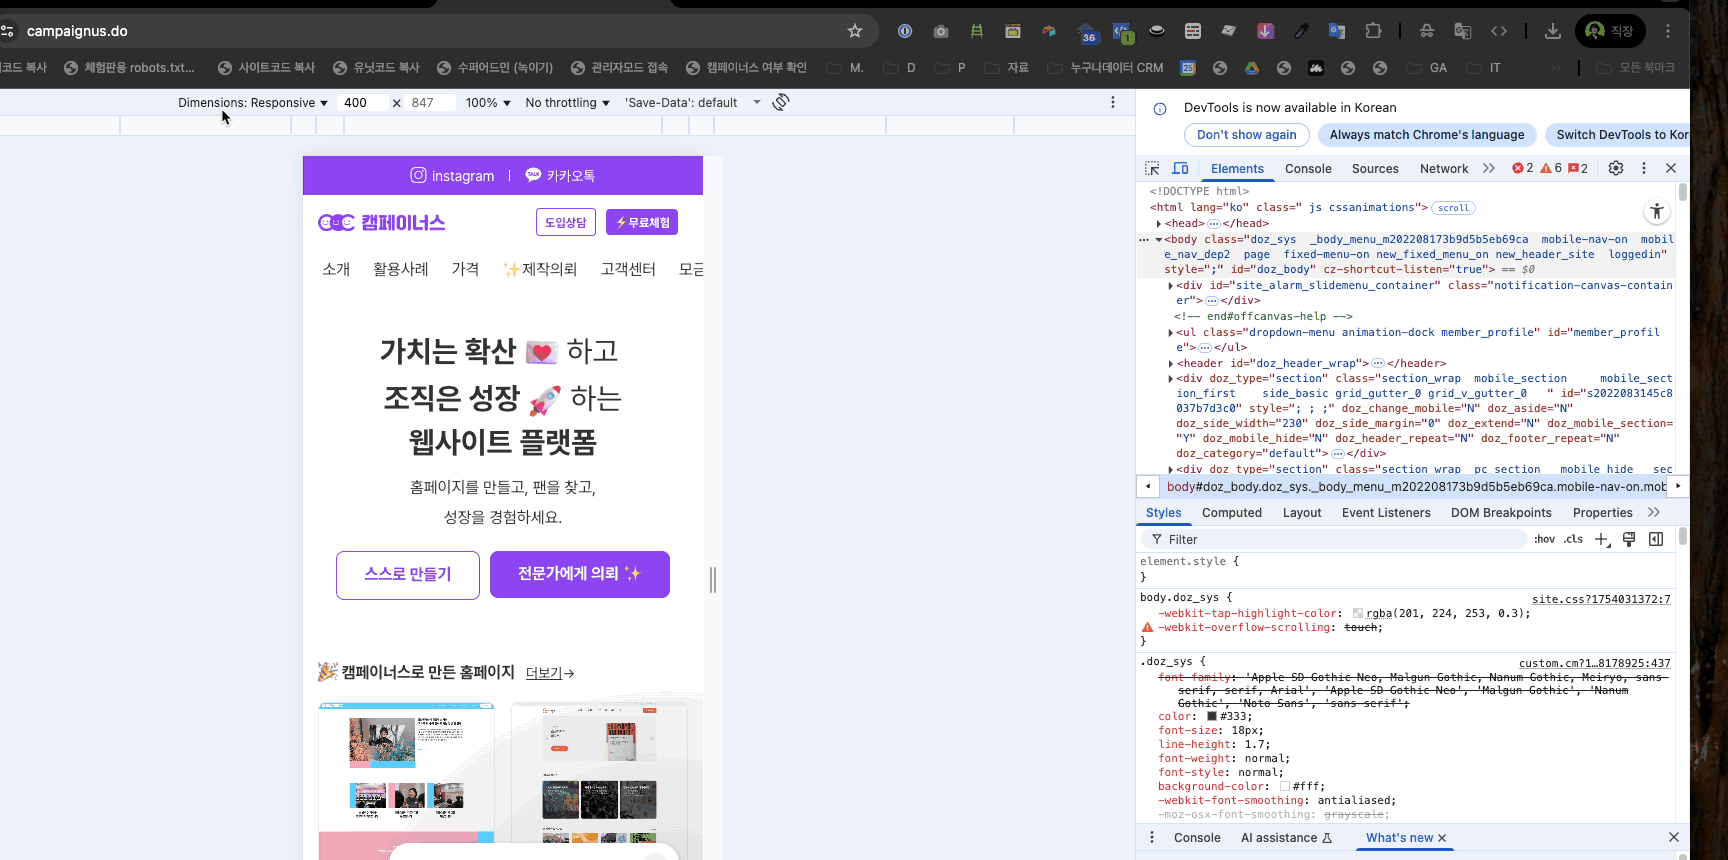Screen dimensions: 1728x860
Task: Expand the head element node
Action: click(x=1159, y=224)
